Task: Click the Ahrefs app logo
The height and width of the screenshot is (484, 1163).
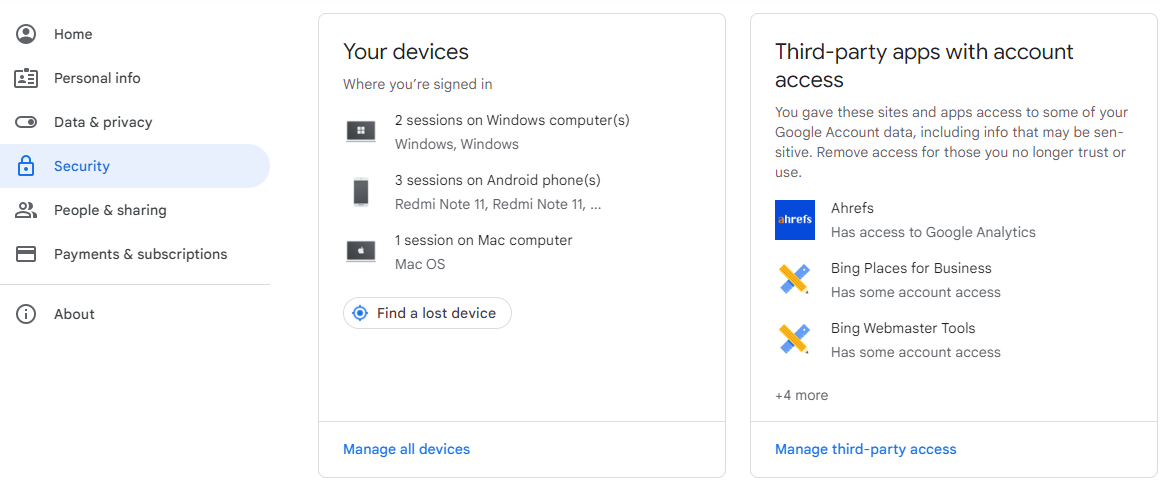Action: (x=794, y=220)
